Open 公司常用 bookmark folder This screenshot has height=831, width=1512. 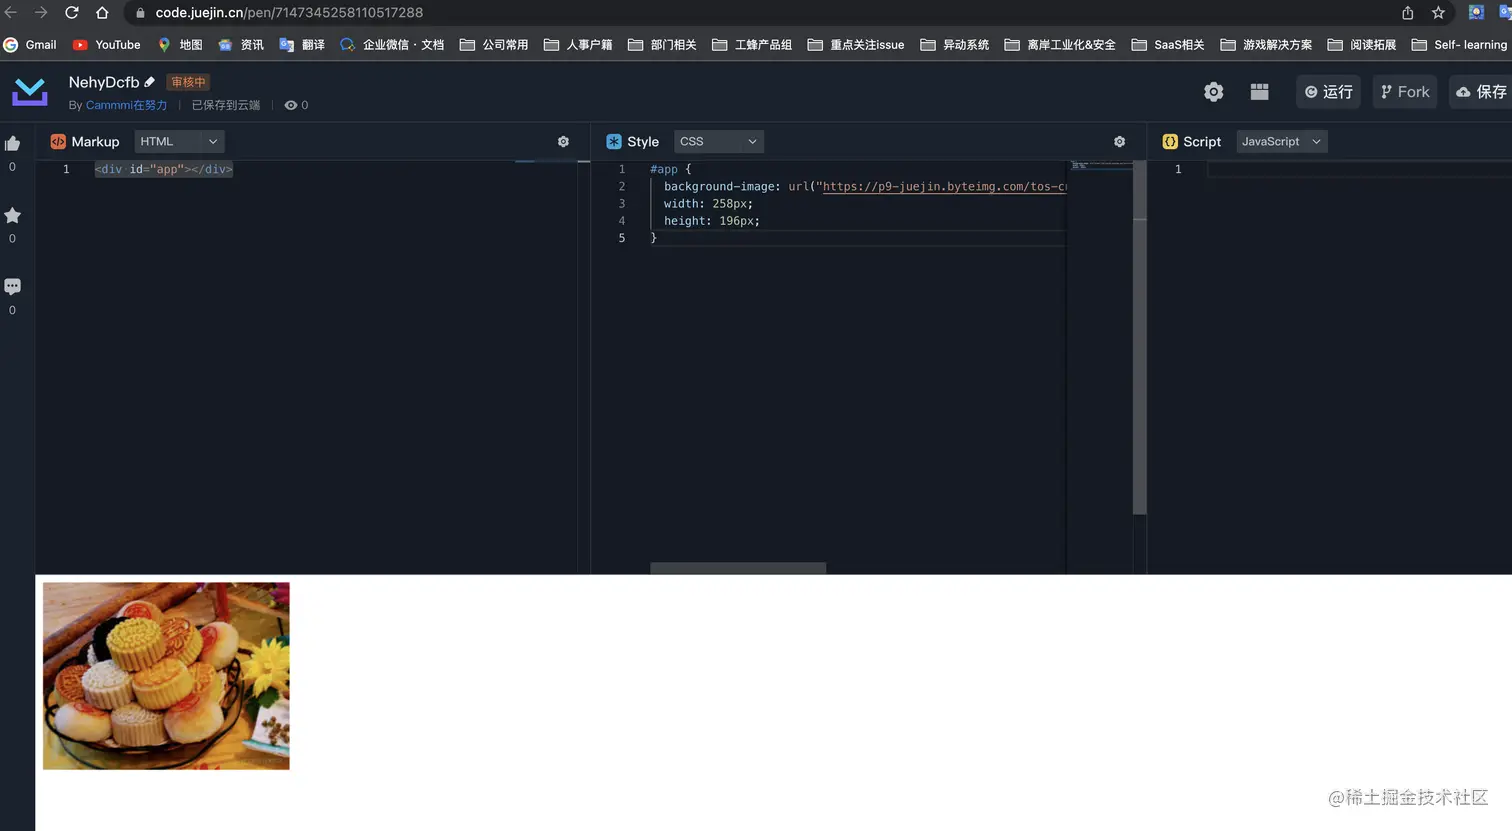494,45
